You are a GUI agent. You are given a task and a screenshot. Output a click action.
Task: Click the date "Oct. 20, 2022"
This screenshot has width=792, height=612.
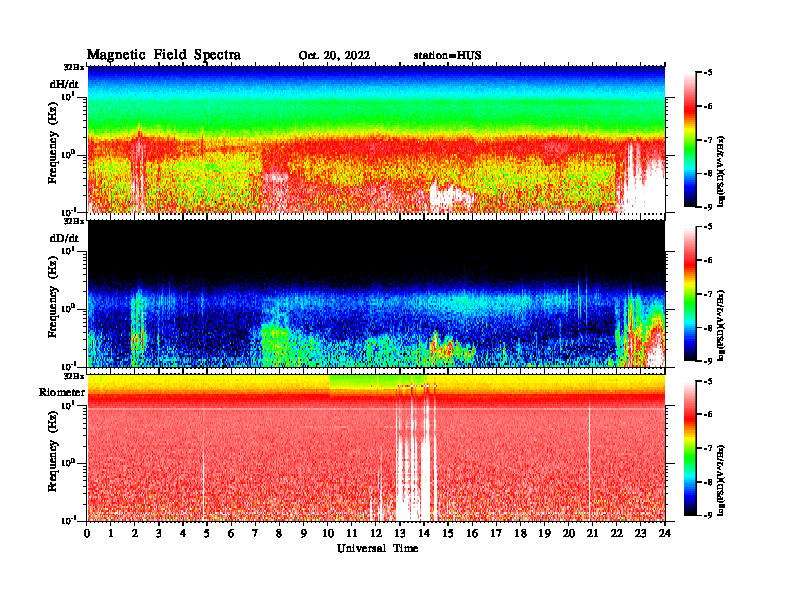point(334,55)
